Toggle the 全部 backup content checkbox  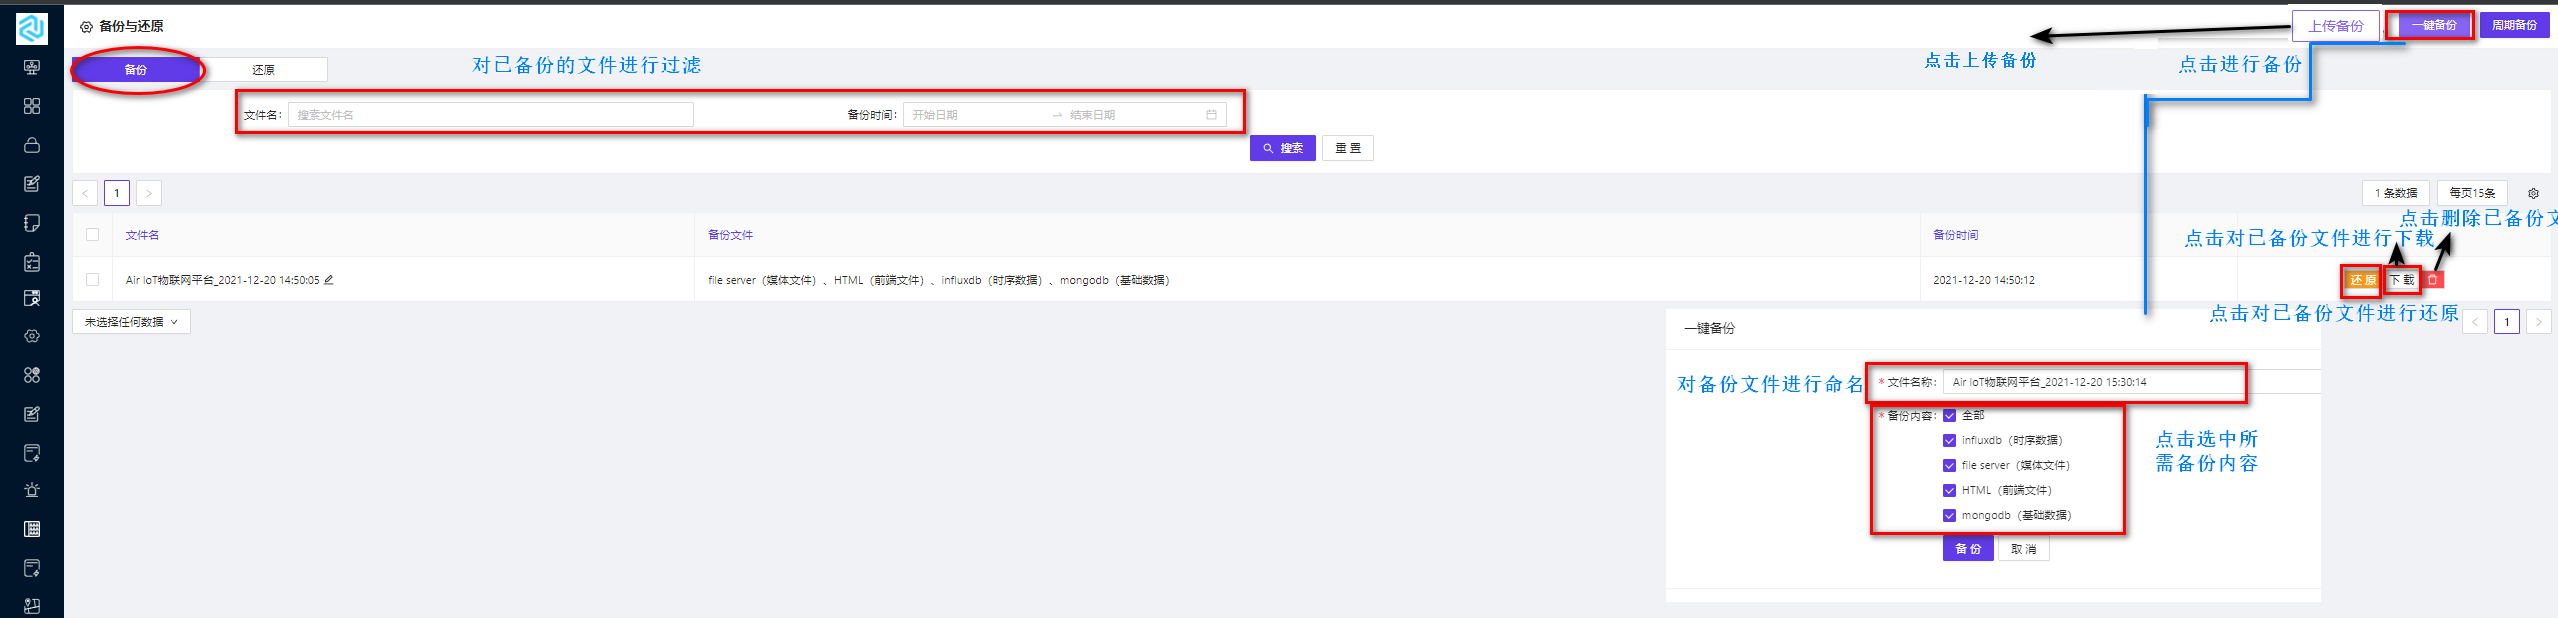[x=1949, y=416]
